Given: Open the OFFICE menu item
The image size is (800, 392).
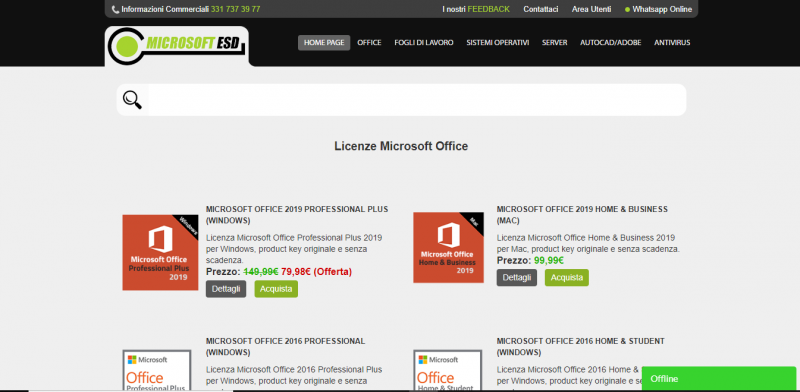Looking at the screenshot, I should [x=369, y=43].
